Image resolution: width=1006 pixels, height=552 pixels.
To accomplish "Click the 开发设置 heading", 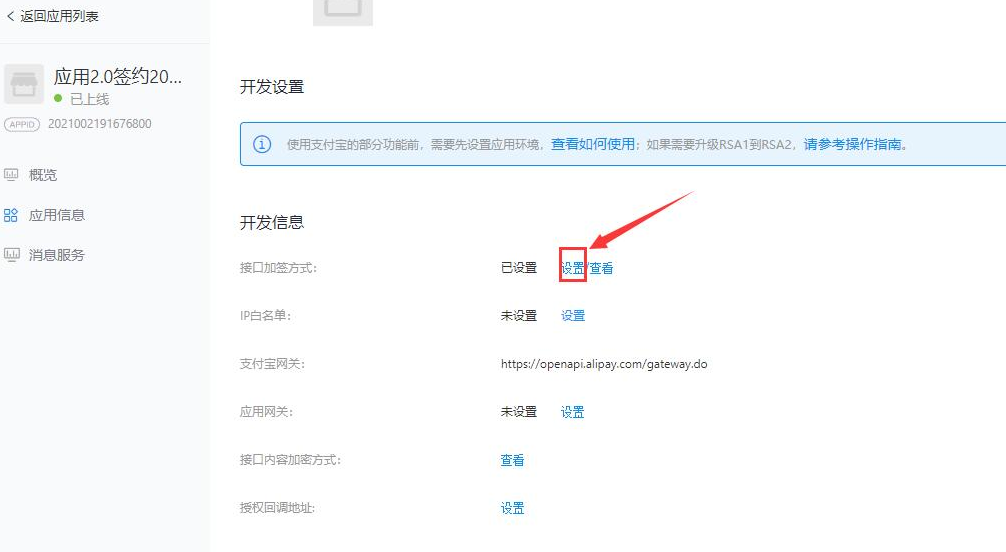I will [271, 87].
